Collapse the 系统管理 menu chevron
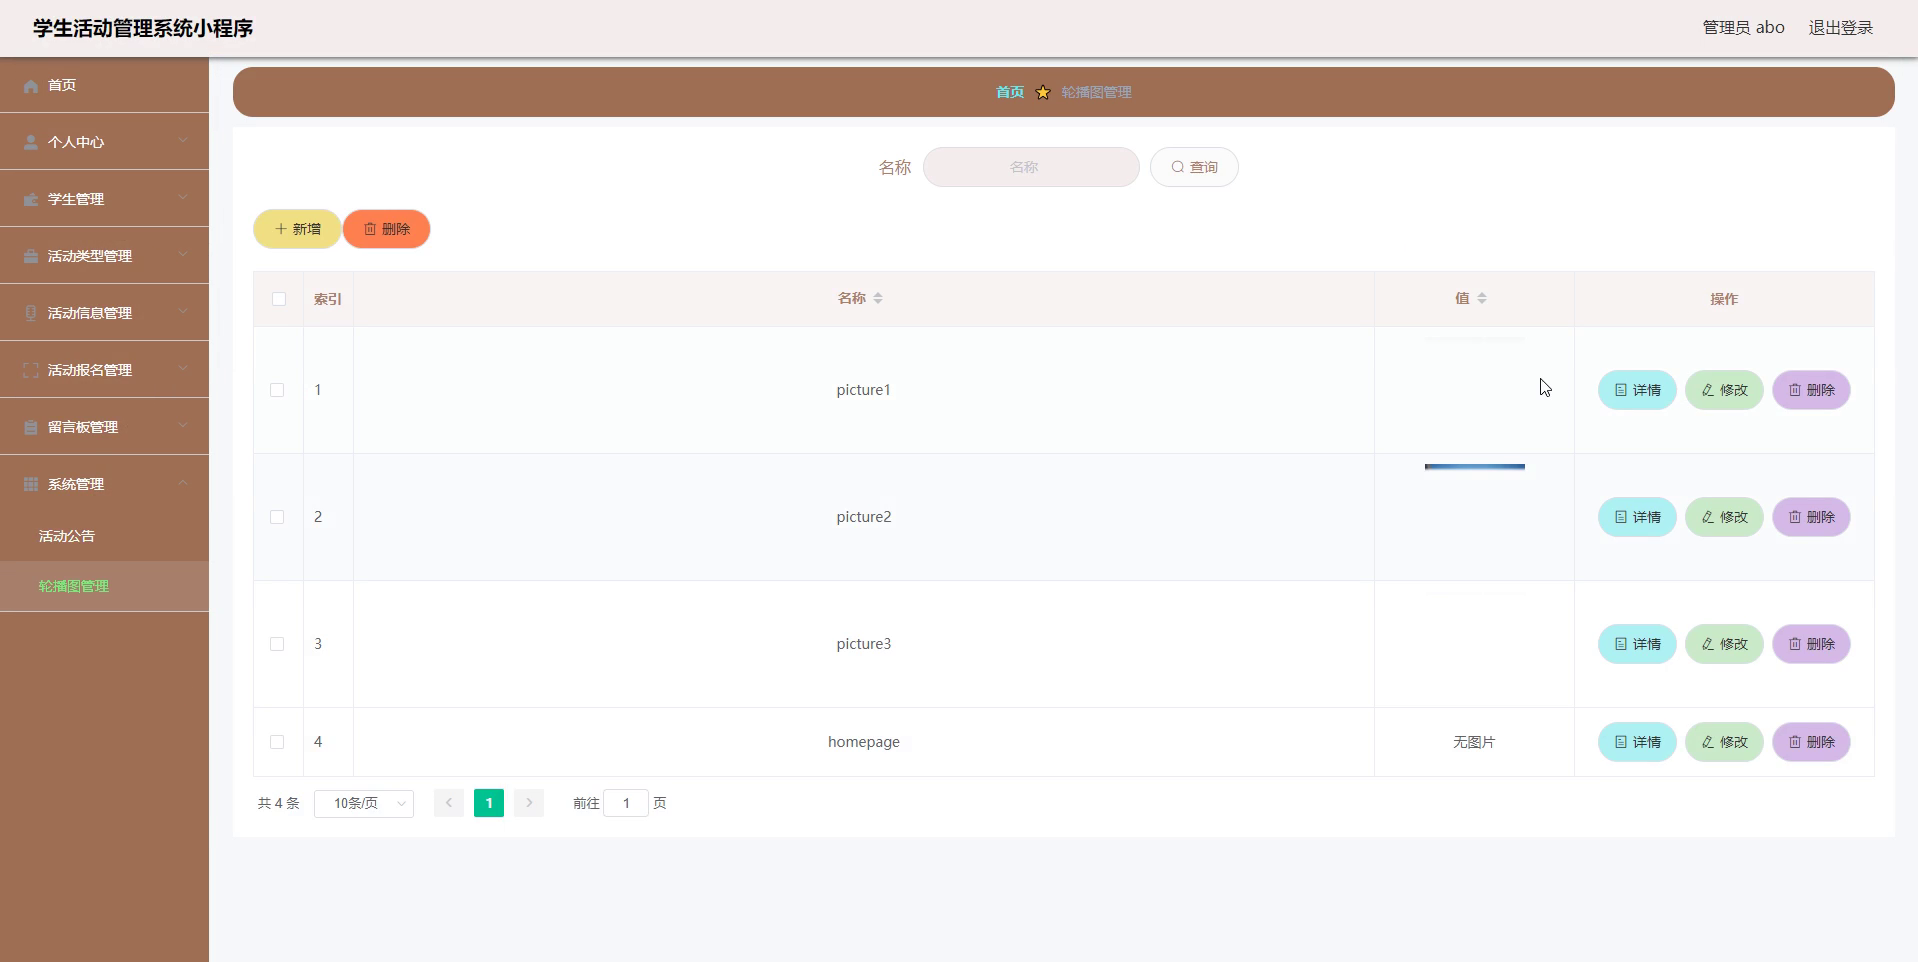This screenshot has height=962, width=1918. (183, 483)
